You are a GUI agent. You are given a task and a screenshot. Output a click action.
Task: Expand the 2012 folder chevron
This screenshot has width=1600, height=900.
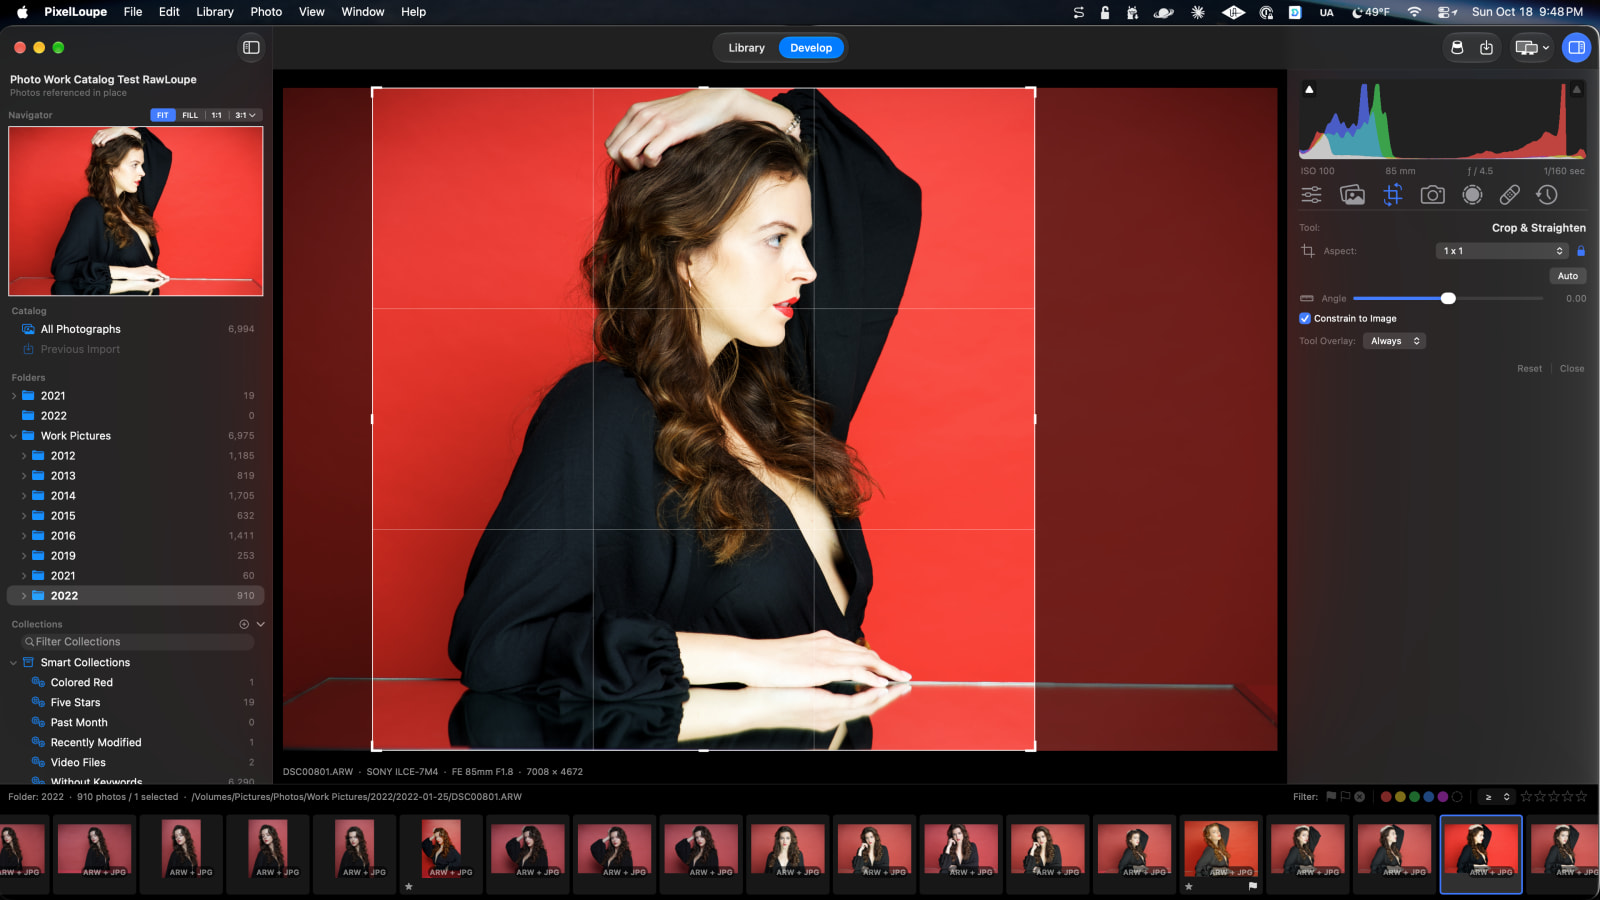(24, 456)
